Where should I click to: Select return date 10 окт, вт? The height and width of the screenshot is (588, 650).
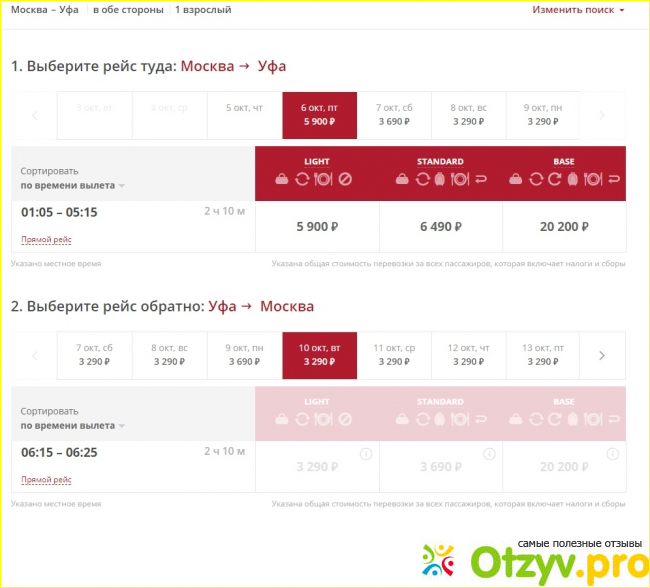coord(320,355)
